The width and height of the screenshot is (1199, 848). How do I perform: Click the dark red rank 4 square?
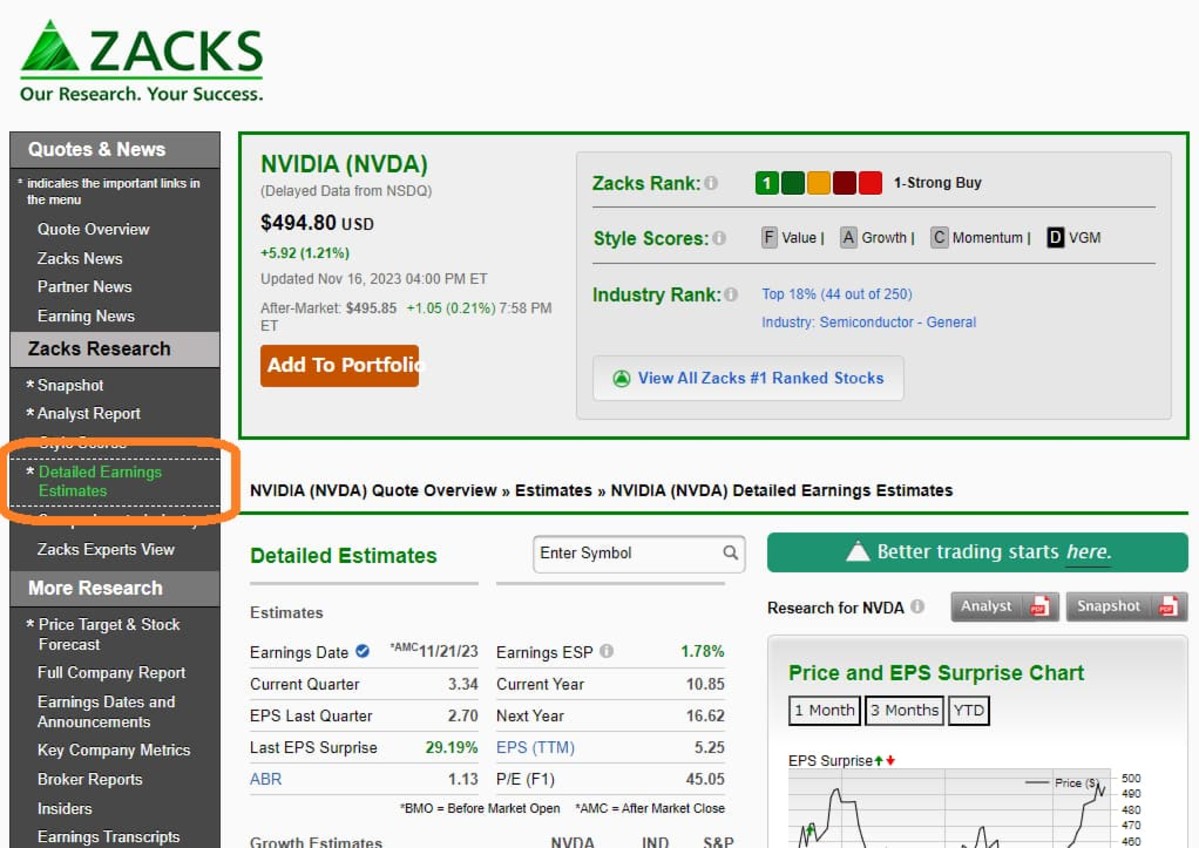[844, 183]
